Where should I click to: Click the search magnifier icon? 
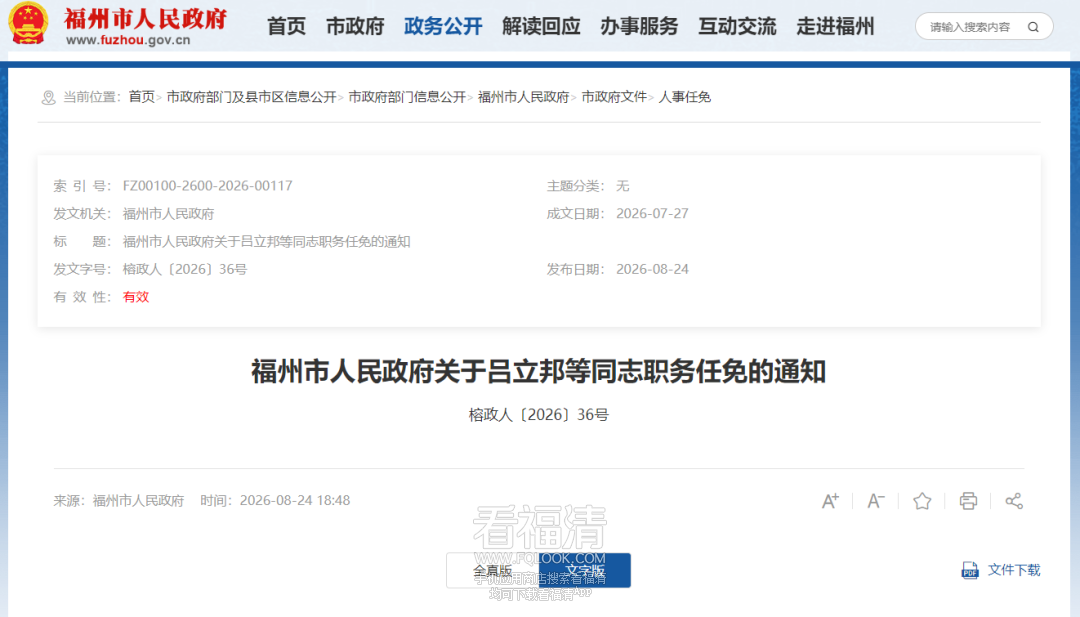coord(1033,27)
